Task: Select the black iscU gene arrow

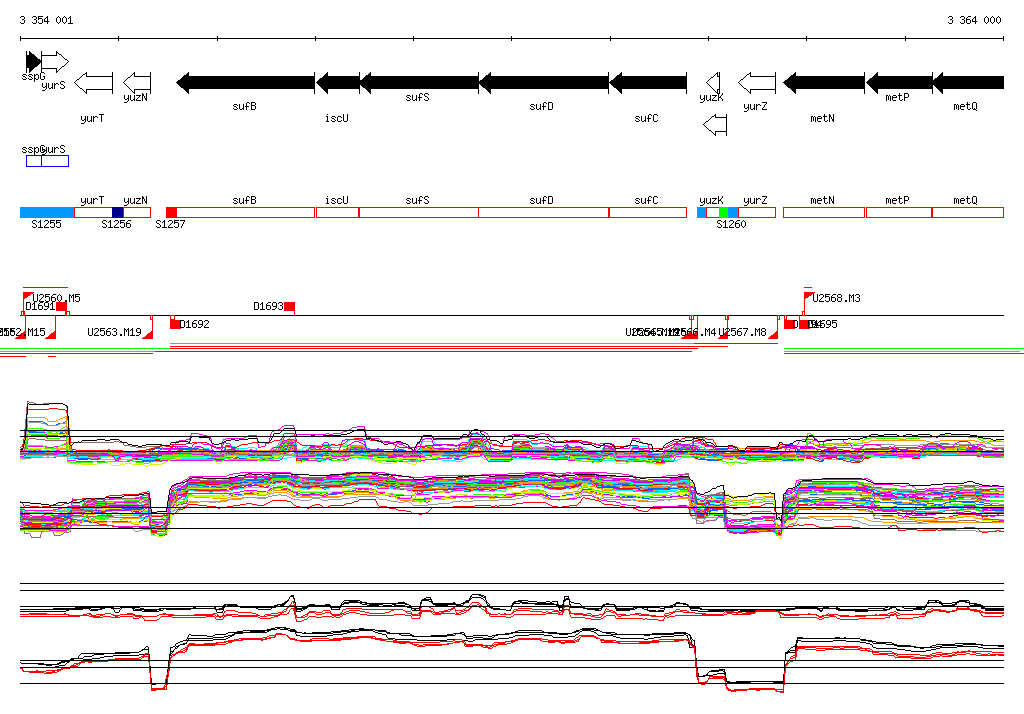Action: click(x=338, y=83)
